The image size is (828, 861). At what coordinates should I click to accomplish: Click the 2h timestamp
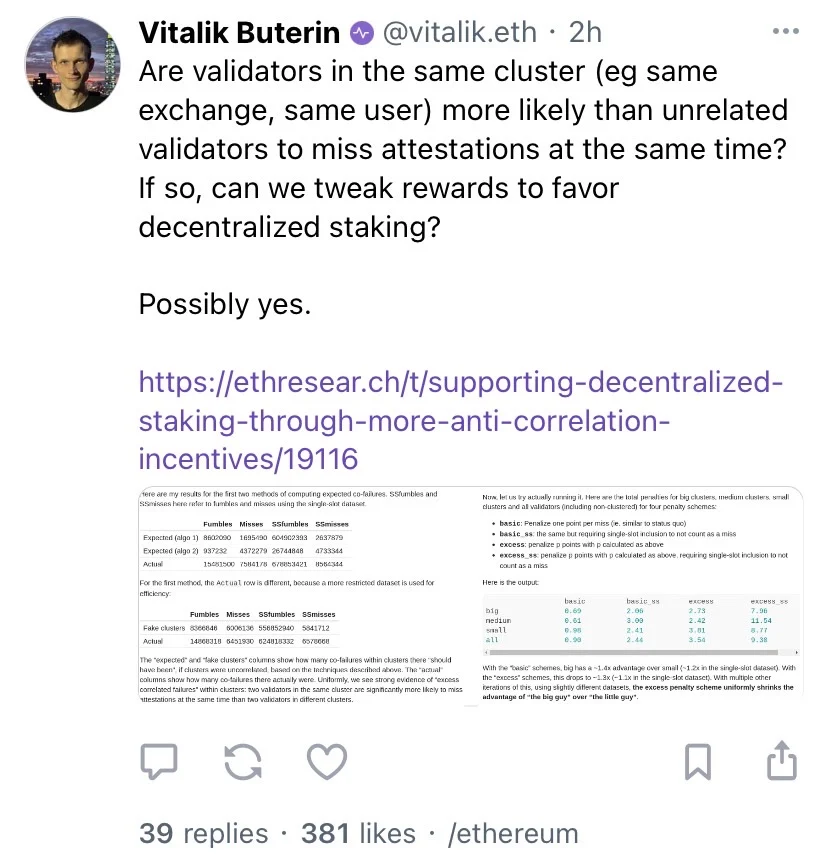[x=585, y=31]
